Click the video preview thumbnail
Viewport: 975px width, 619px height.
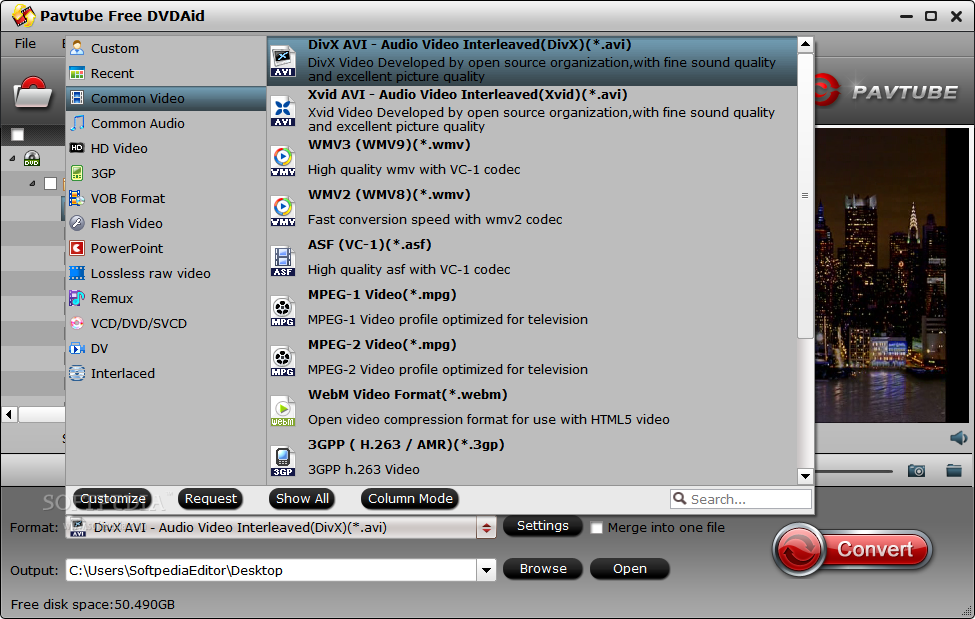[892, 275]
